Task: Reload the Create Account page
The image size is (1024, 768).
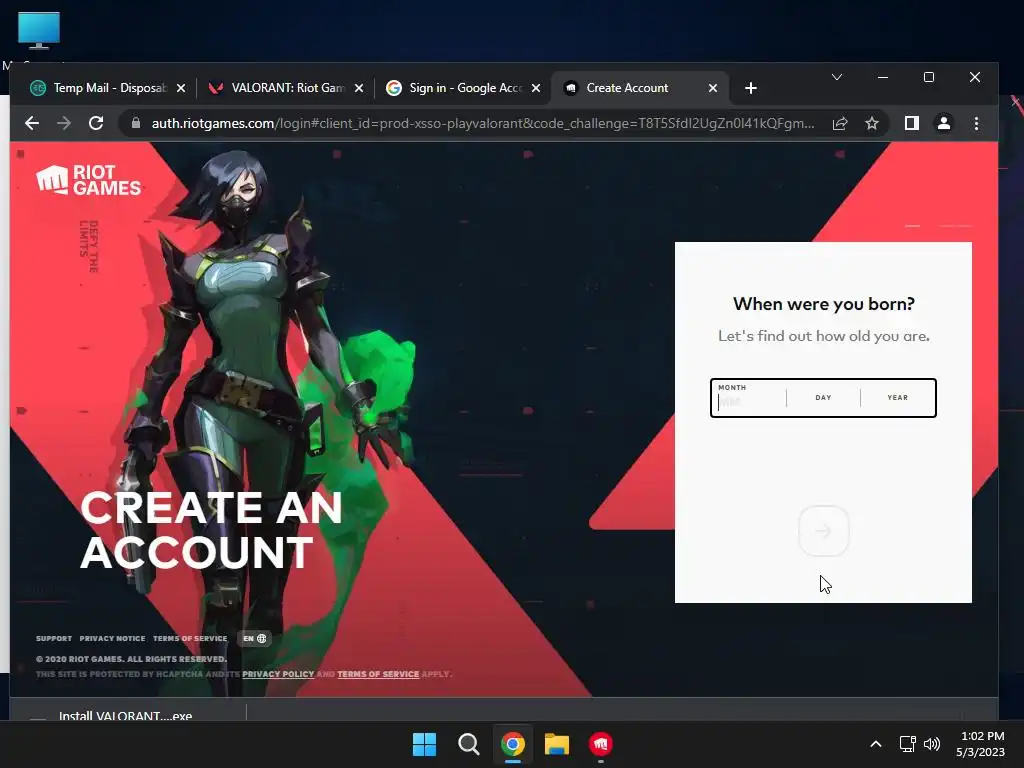Action: 96,123
